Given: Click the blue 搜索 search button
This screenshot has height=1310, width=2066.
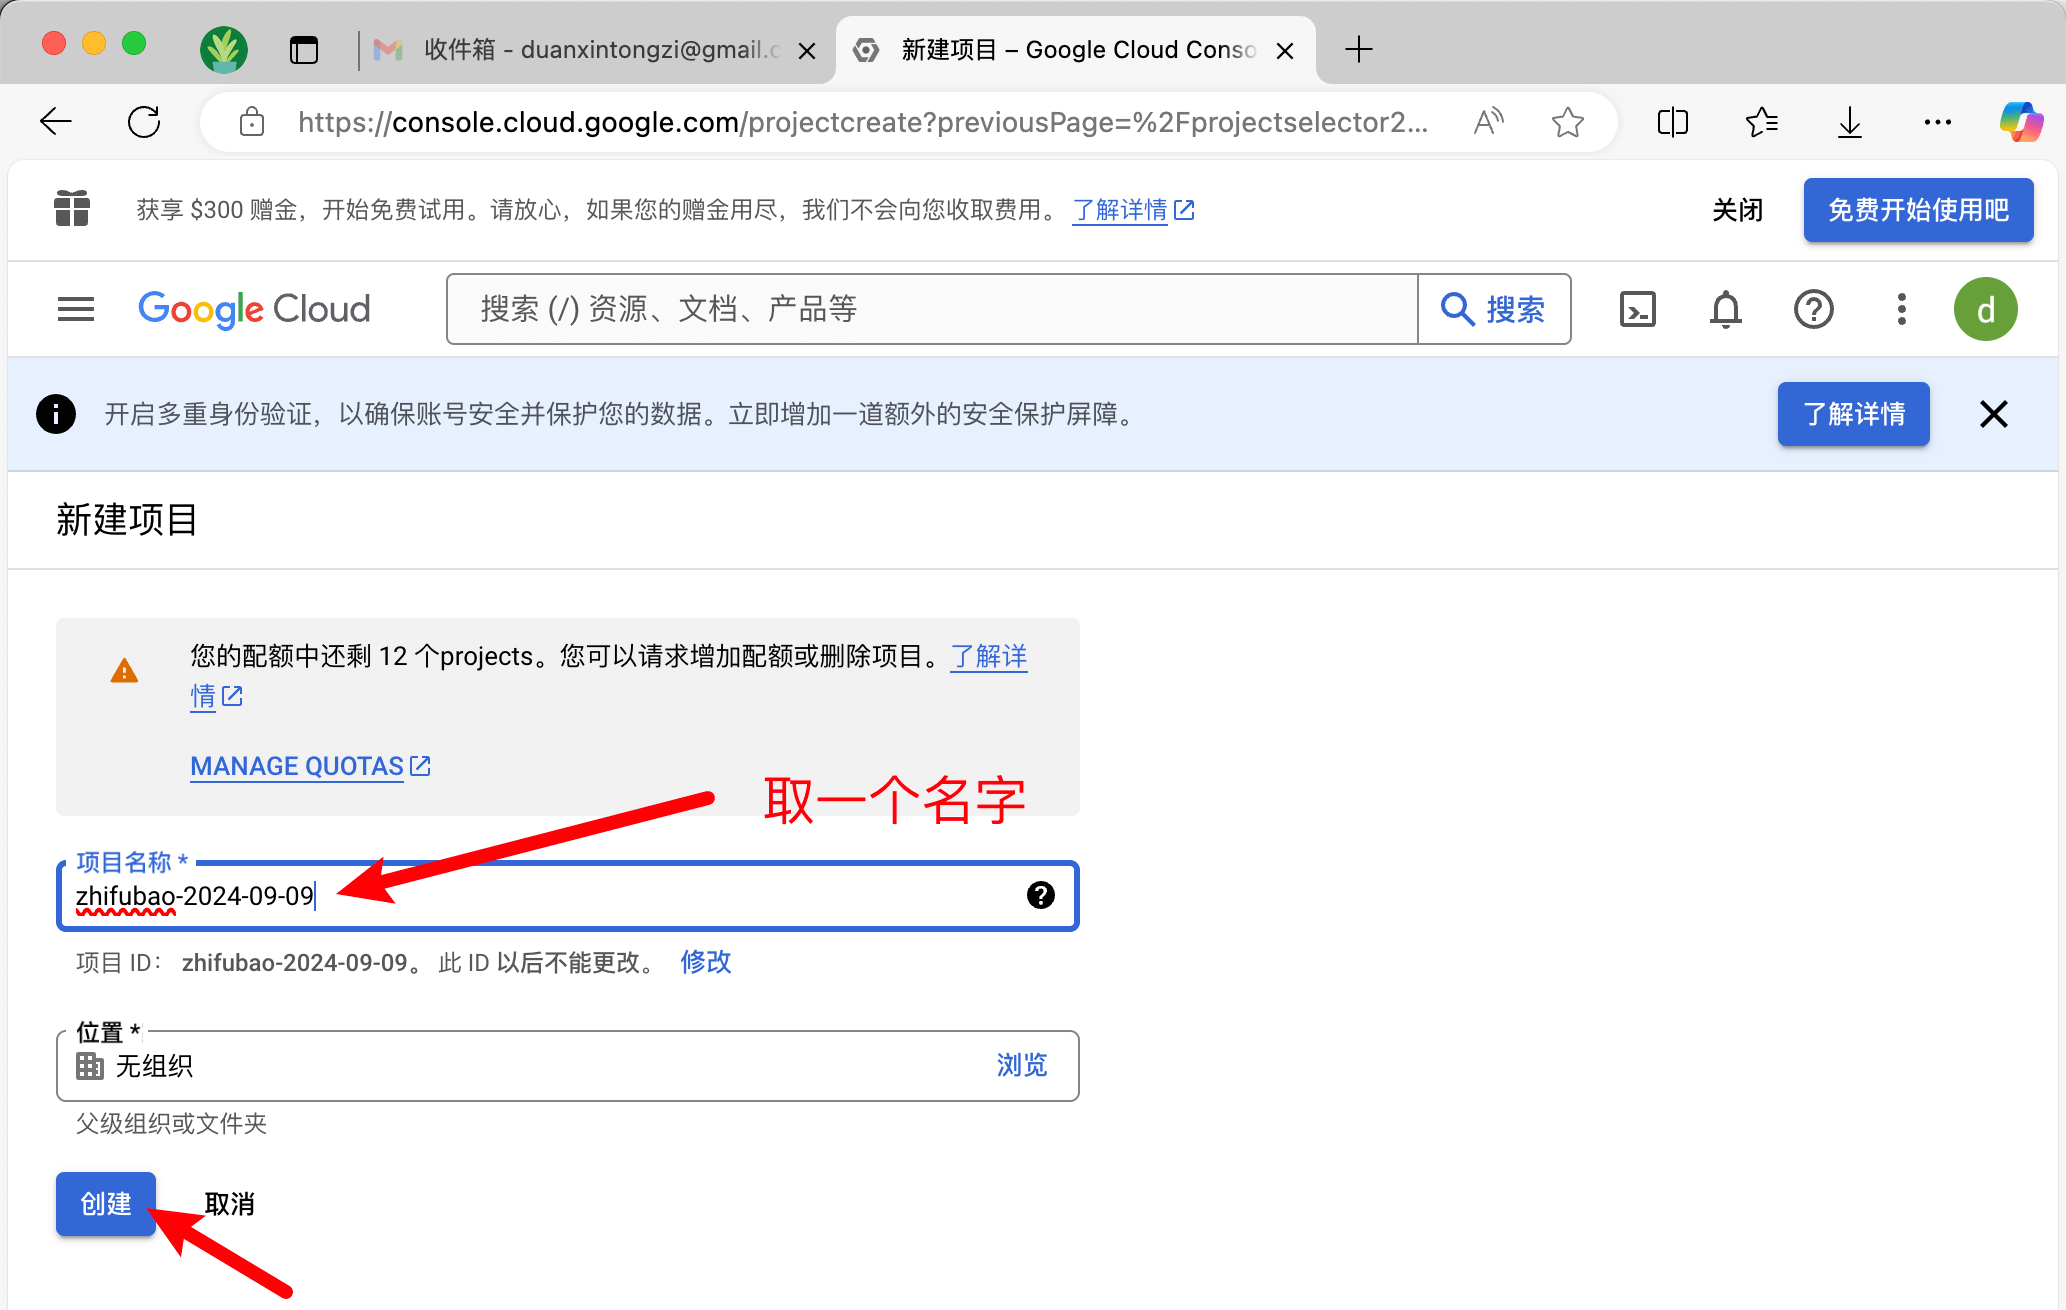Looking at the screenshot, I should tap(1494, 309).
